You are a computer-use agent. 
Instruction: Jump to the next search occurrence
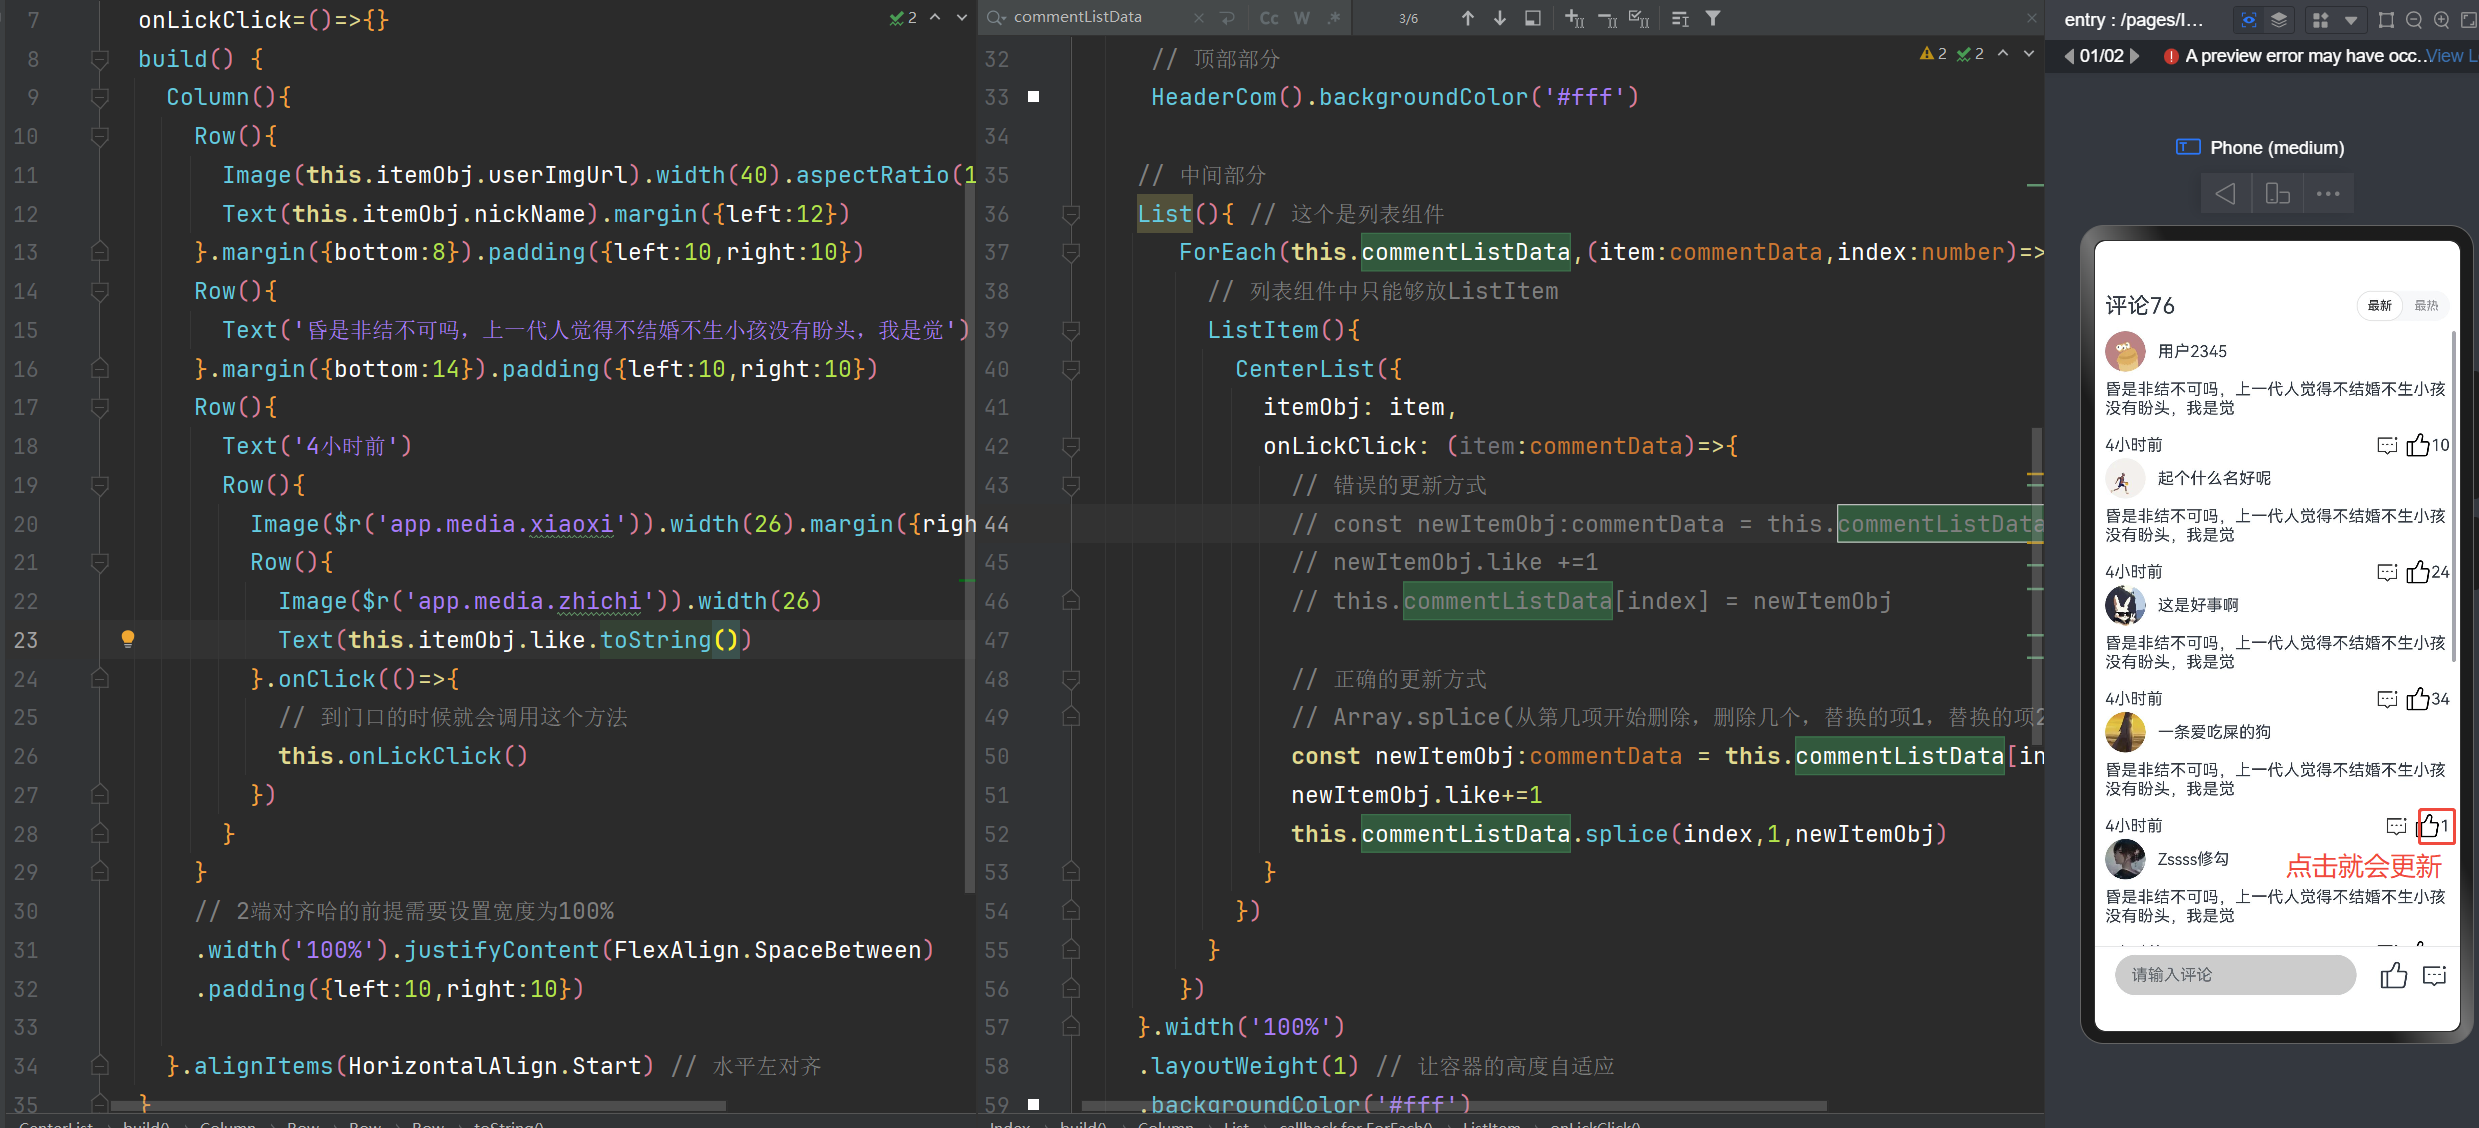tap(1499, 18)
